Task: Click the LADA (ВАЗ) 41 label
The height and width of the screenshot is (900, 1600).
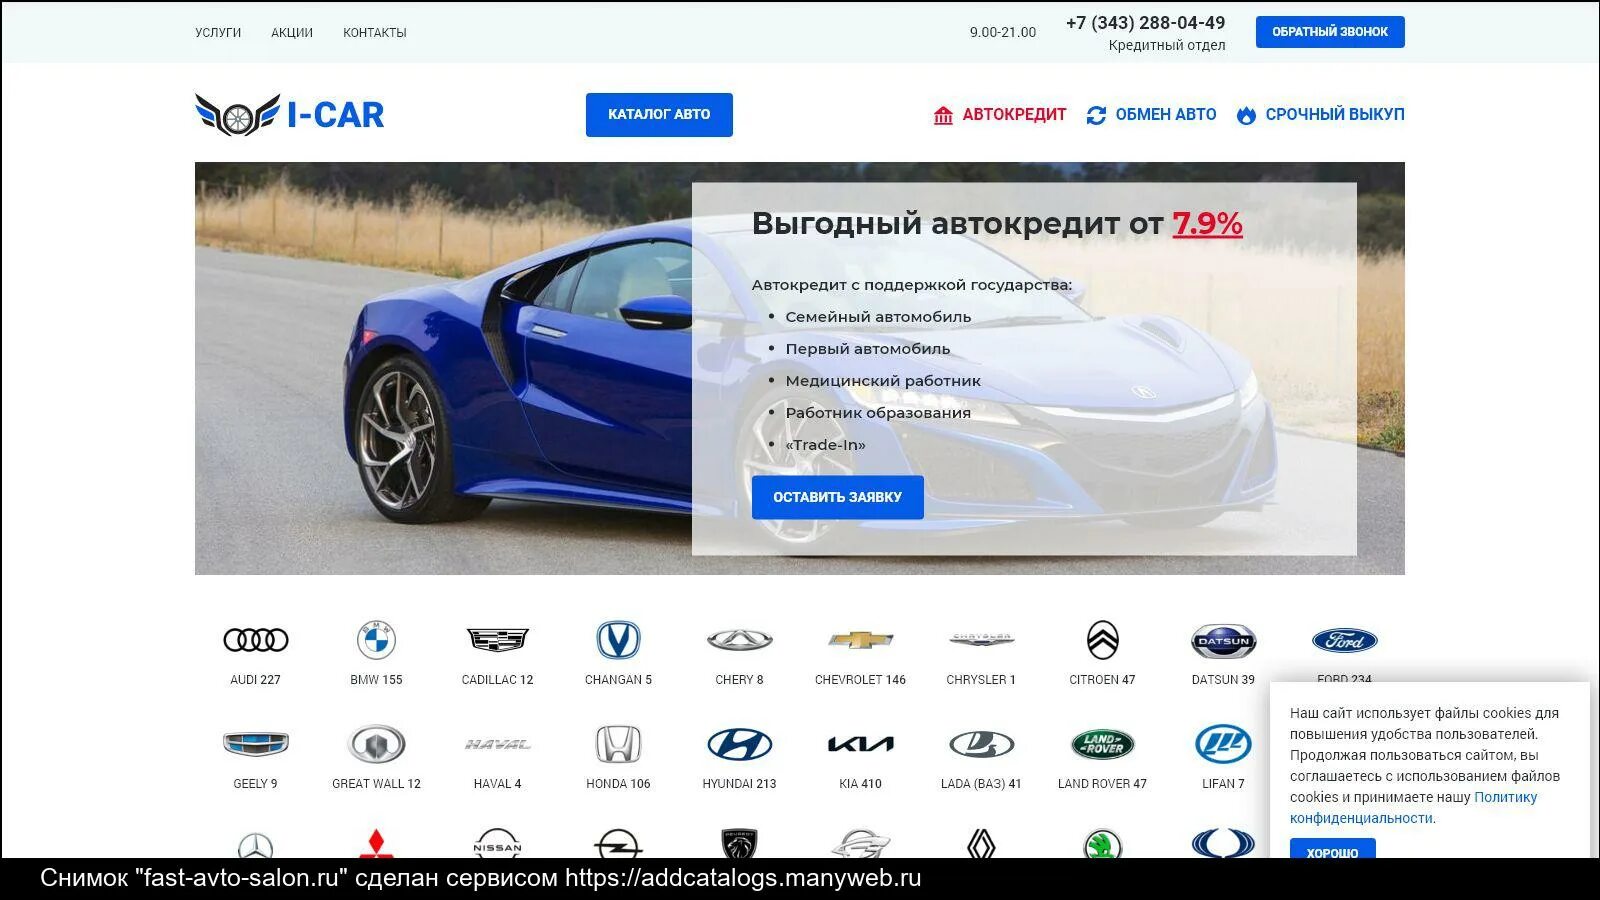Action: tap(981, 784)
